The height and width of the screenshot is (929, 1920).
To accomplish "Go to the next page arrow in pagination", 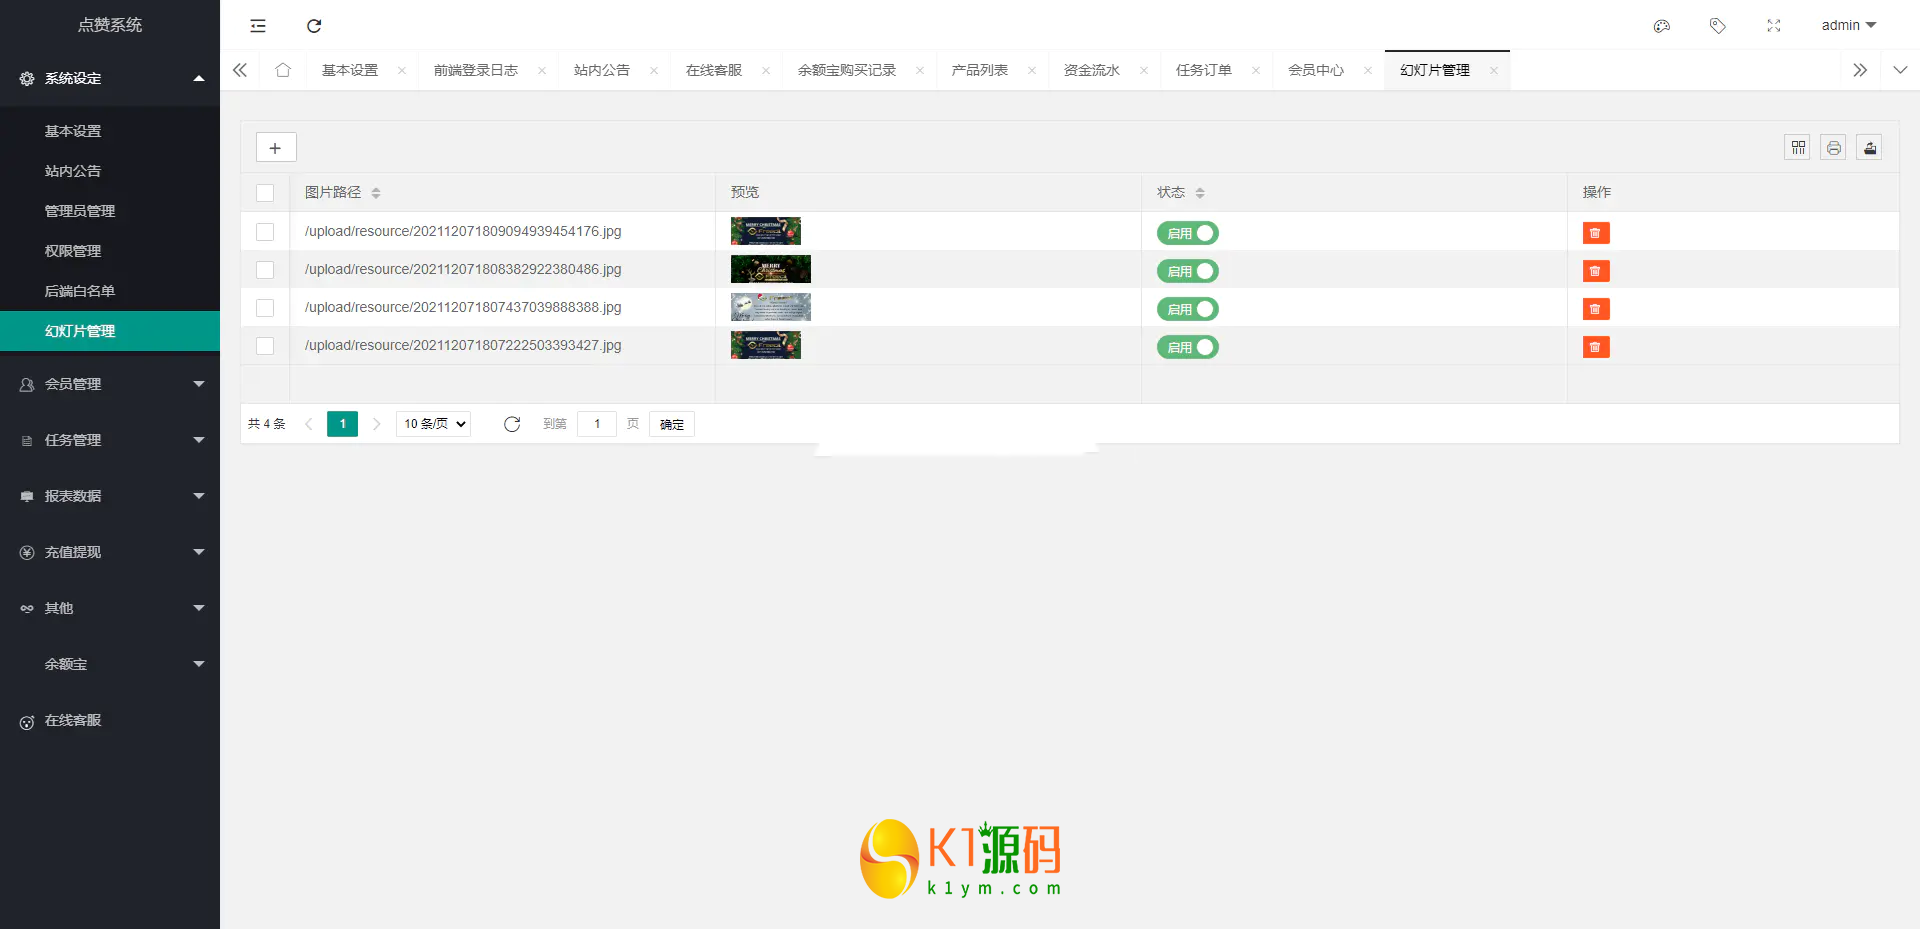I will pos(377,424).
